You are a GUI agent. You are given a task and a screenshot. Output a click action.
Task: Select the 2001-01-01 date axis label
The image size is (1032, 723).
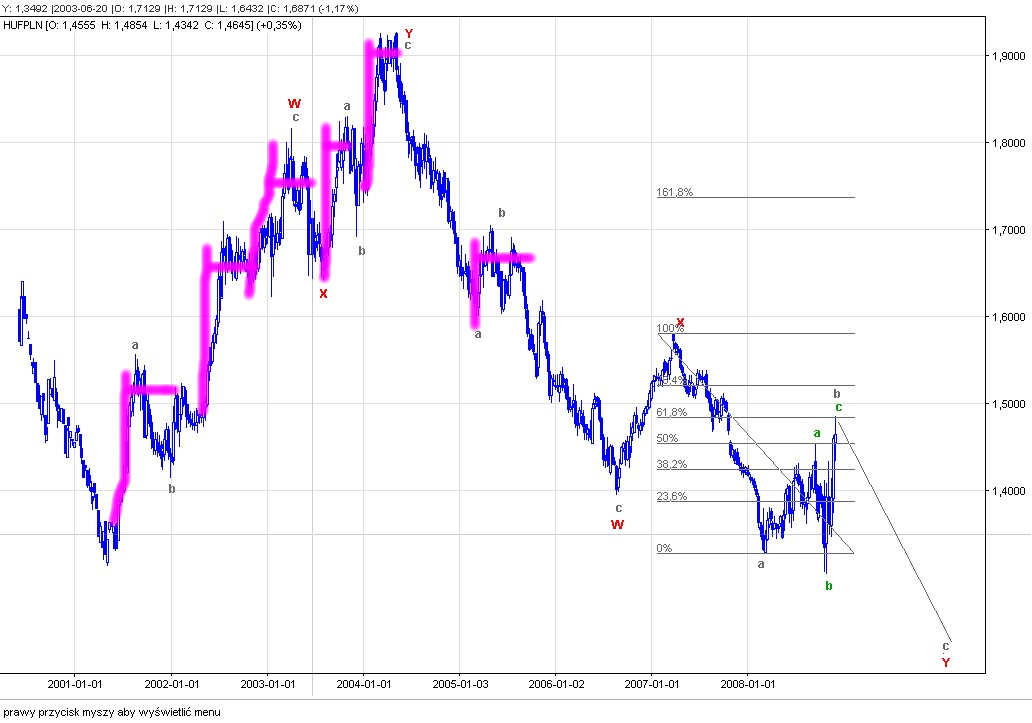pos(74,684)
